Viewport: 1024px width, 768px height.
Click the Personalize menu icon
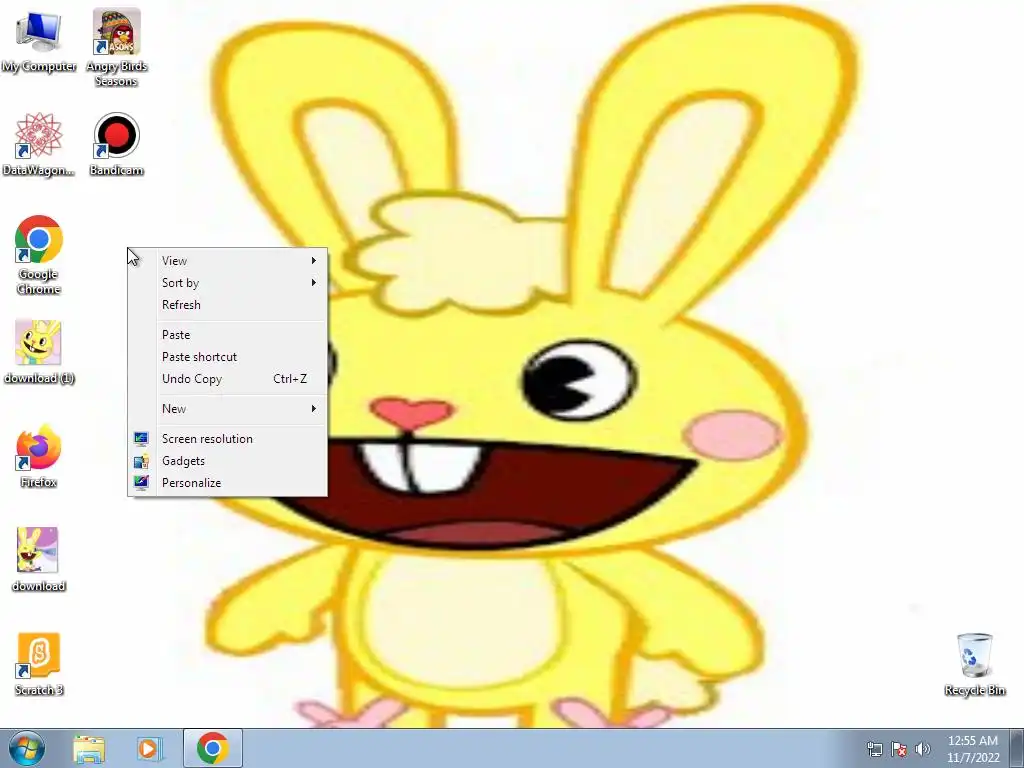point(141,483)
